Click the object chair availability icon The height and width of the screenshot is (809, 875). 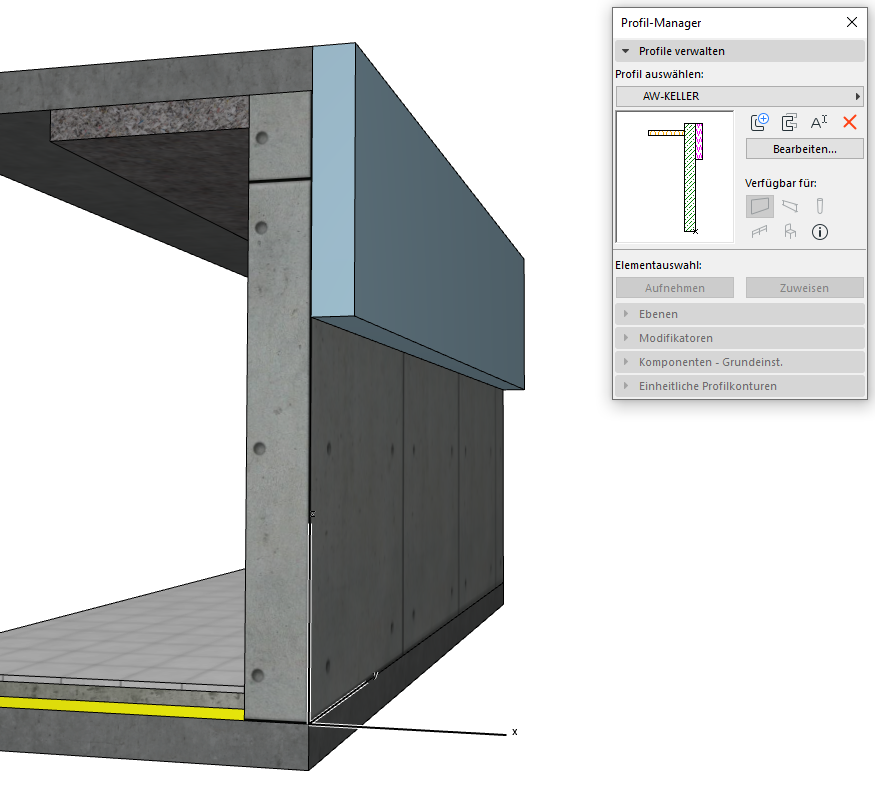(x=790, y=232)
